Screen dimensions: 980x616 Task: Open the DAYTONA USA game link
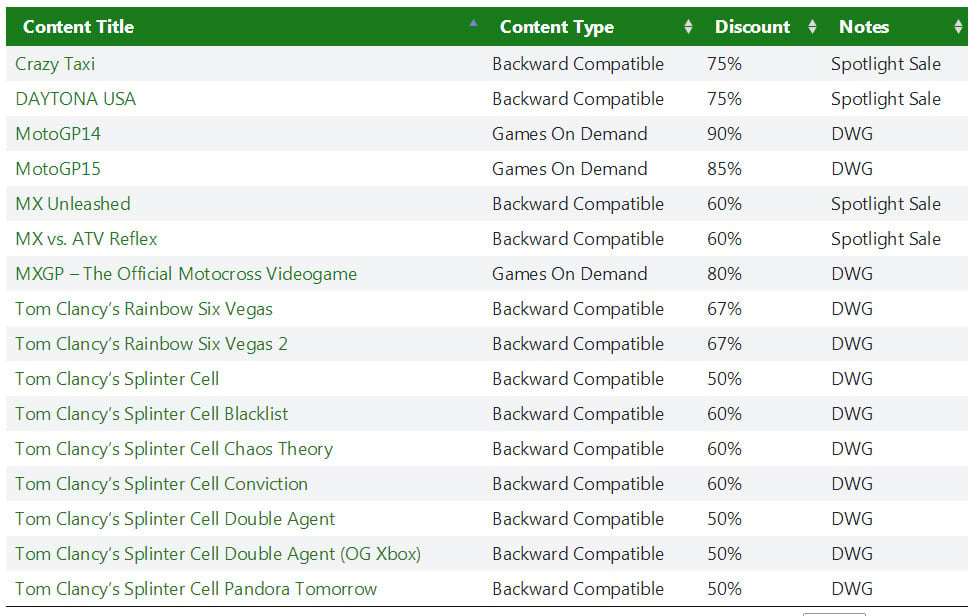75,99
